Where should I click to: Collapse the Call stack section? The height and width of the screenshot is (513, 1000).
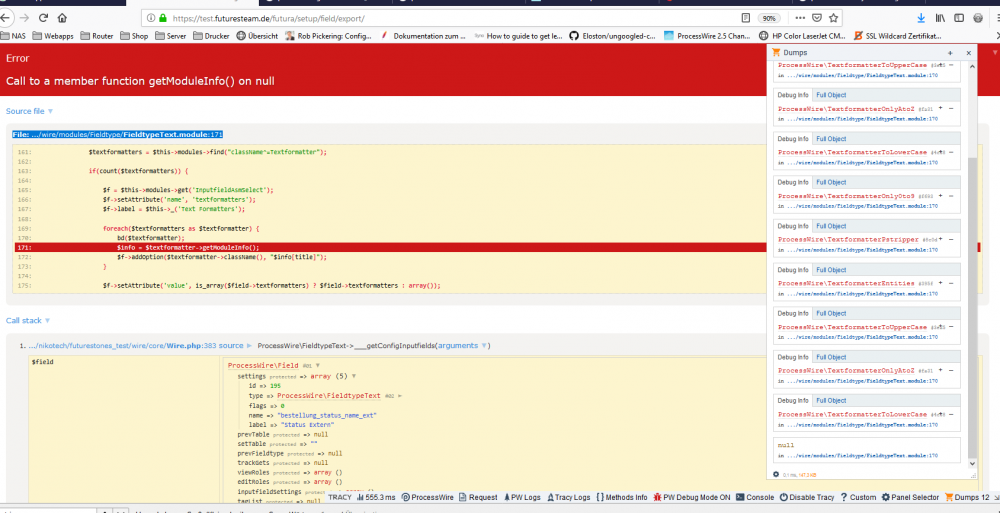coord(27,321)
